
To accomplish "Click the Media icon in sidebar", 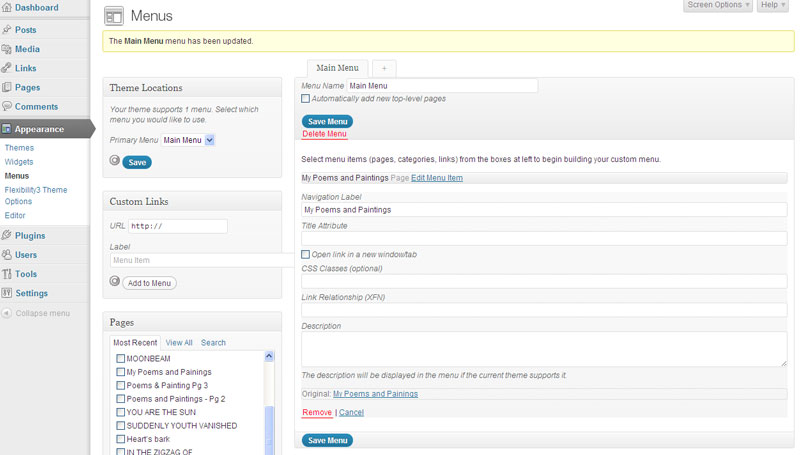I will pyautogui.click(x=7, y=49).
